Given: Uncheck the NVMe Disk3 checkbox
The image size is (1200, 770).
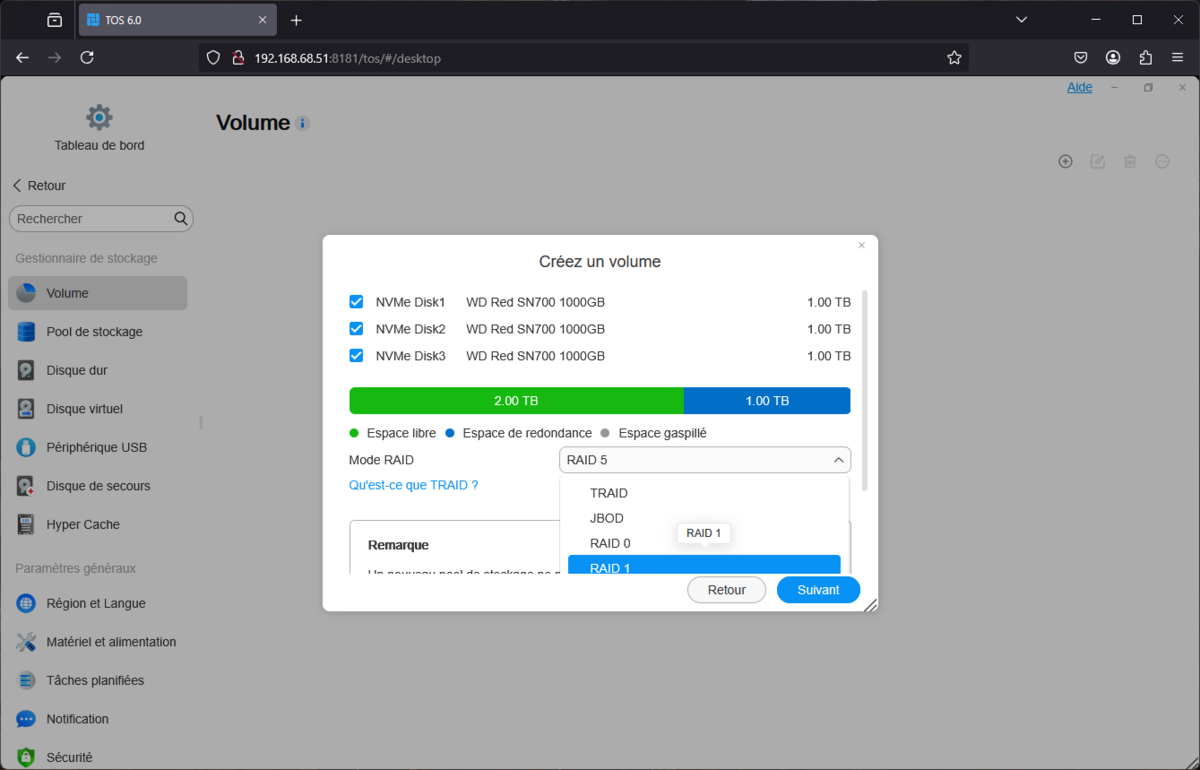Looking at the screenshot, I should coord(356,355).
